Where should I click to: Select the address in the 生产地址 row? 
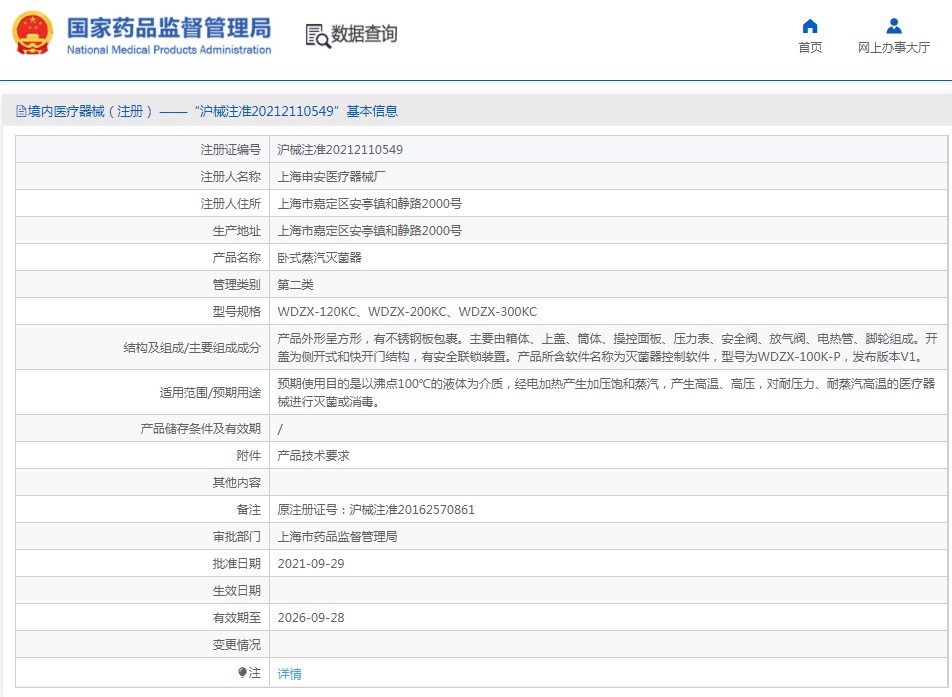(x=370, y=231)
